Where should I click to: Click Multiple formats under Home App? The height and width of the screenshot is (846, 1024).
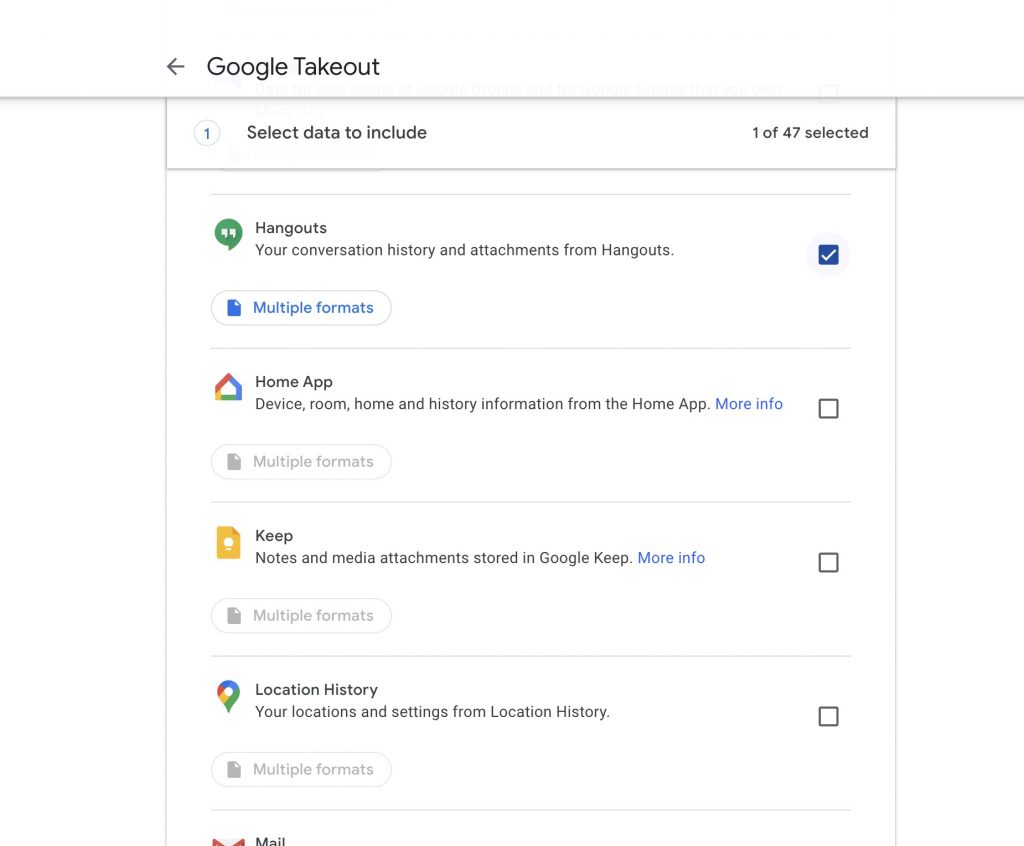(x=301, y=462)
